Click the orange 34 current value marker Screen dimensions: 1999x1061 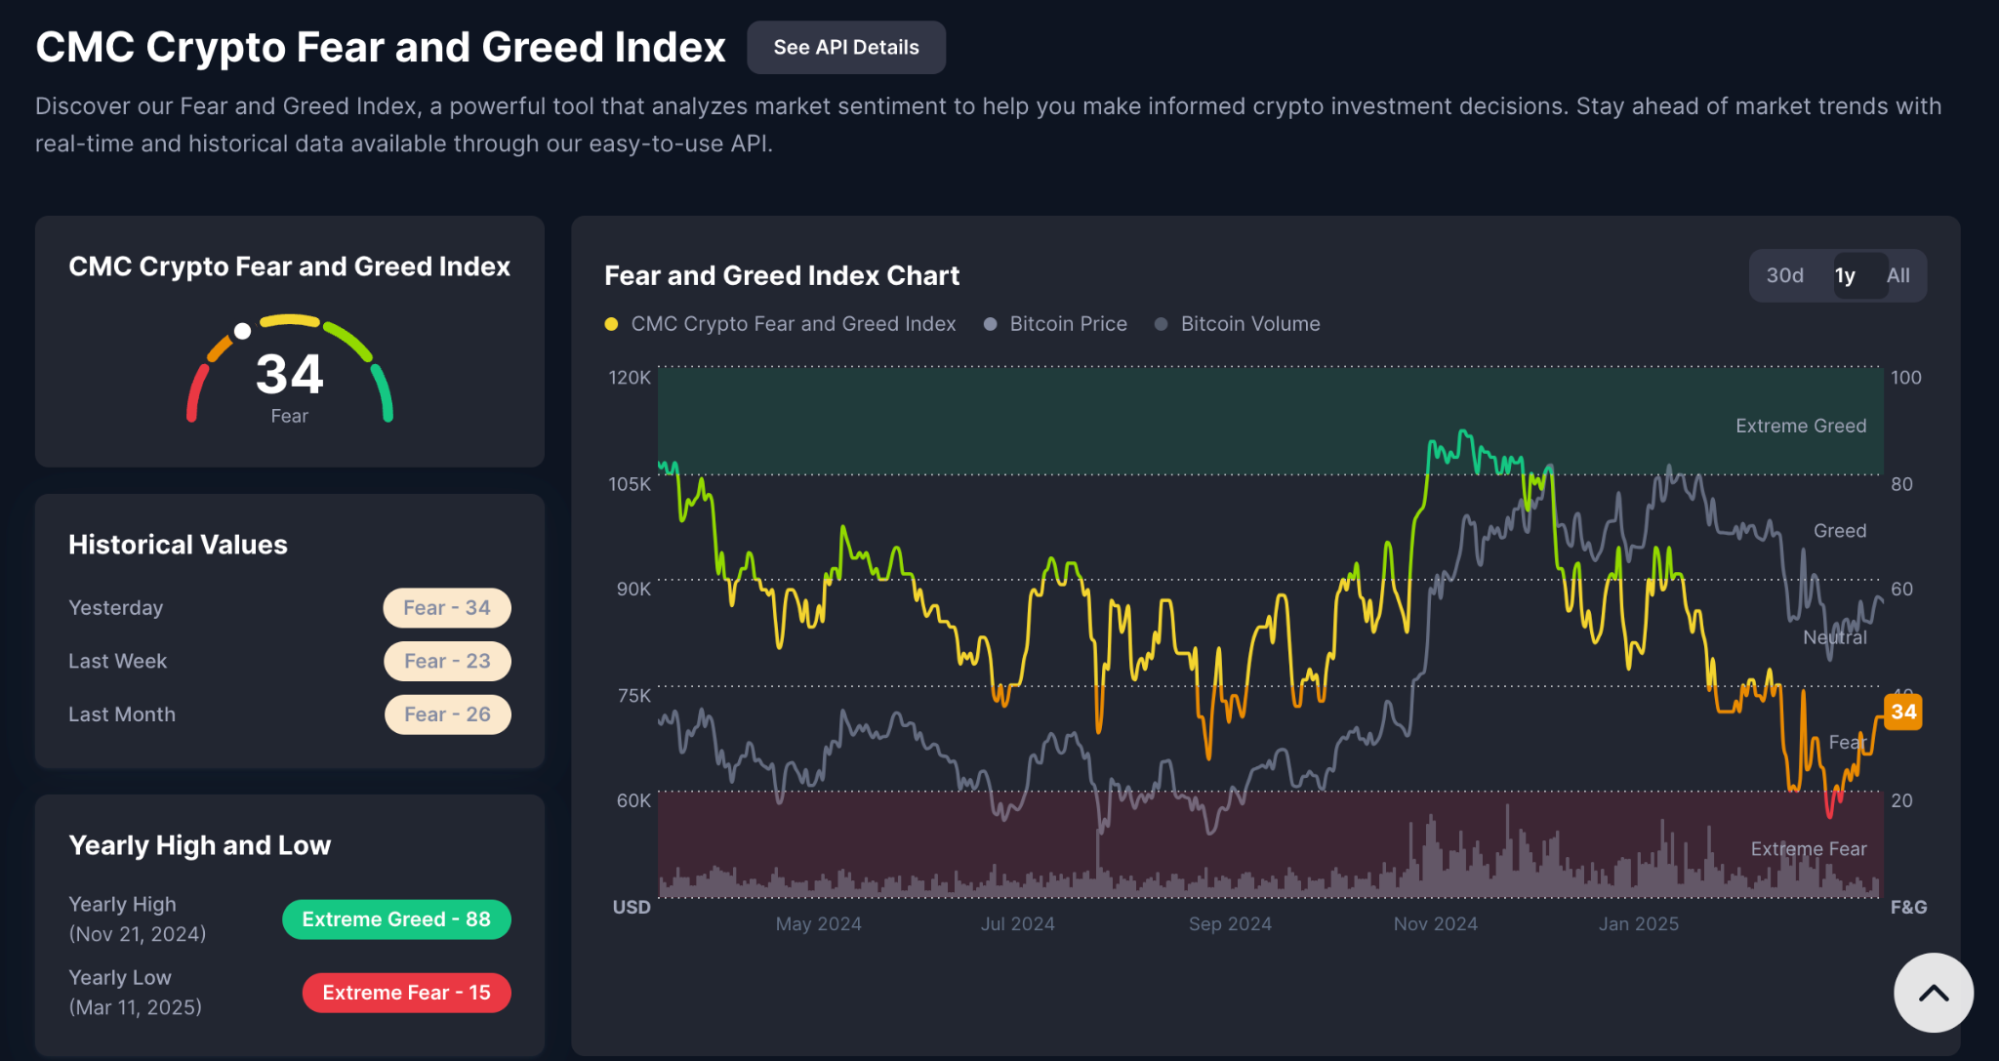pyautogui.click(x=1903, y=712)
